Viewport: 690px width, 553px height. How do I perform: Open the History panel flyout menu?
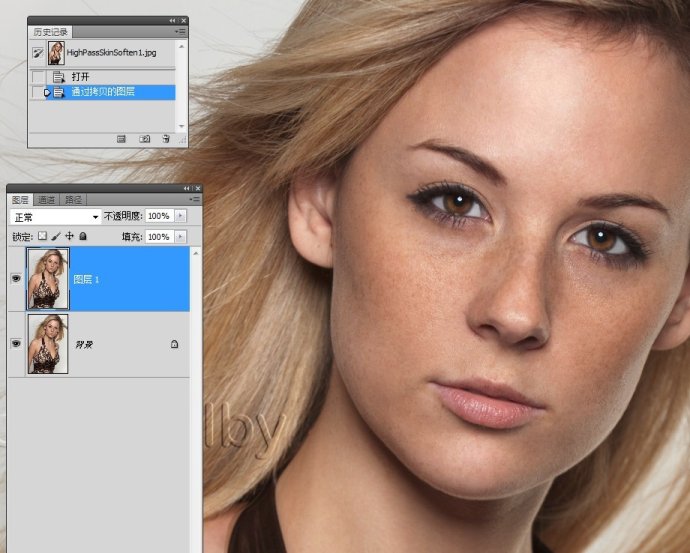pyautogui.click(x=180, y=32)
